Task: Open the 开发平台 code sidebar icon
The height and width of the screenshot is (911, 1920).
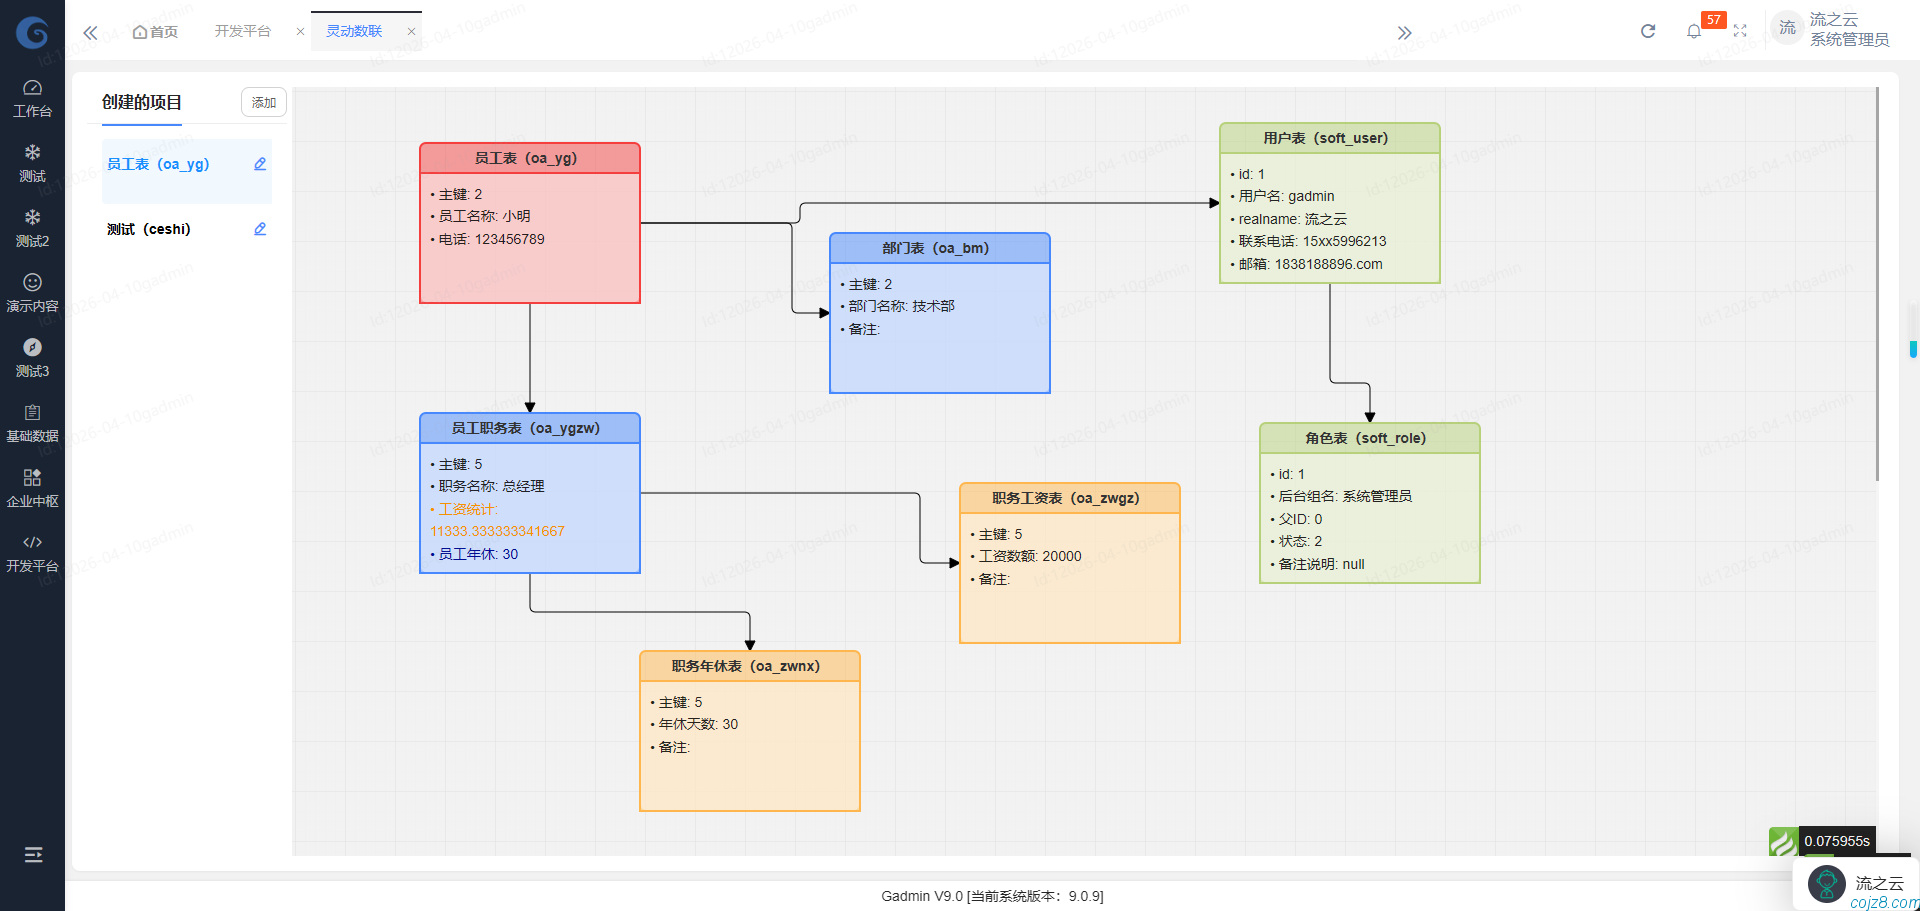Action: (x=32, y=553)
